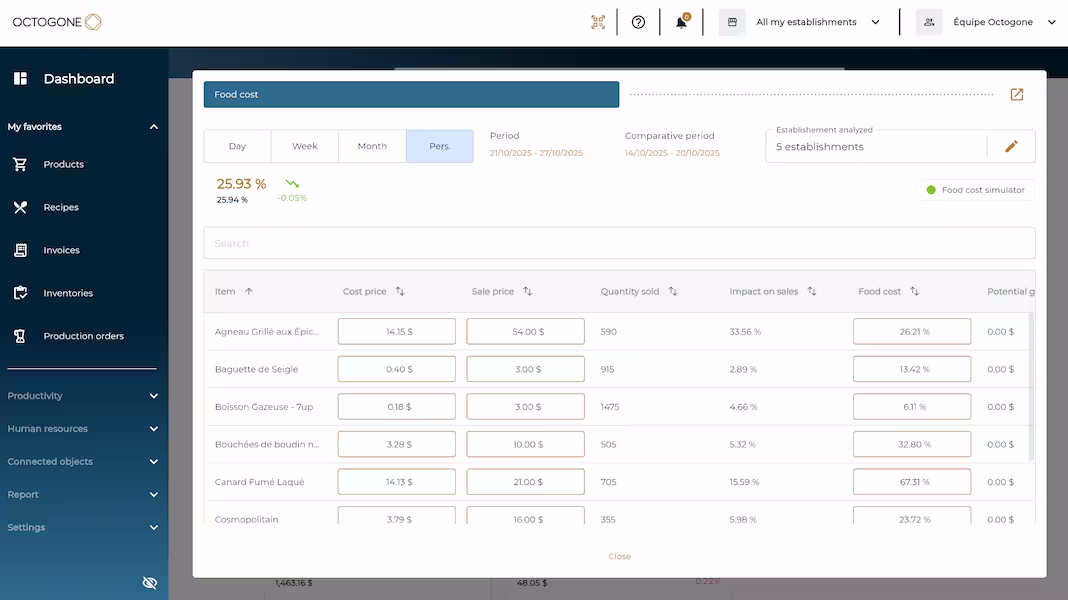
Task: Switch to the Week period option
Action: [x=305, y=146]
